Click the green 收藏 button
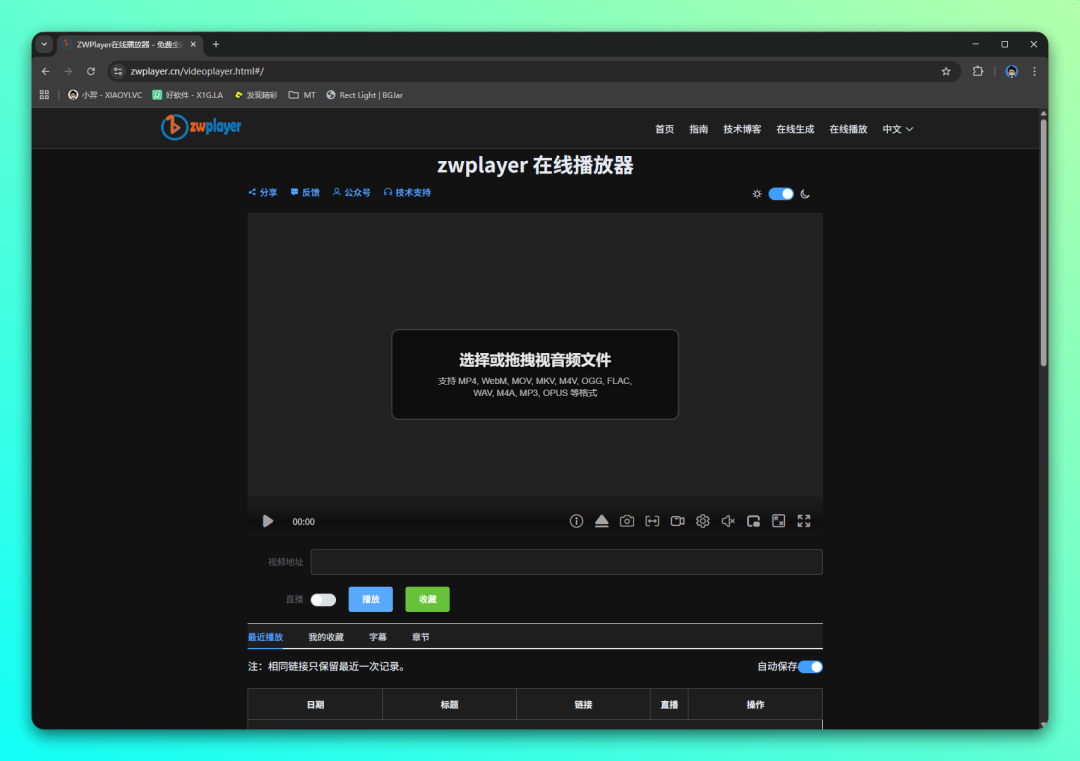Viewport: 1080px width, 761px height. pos(427,599)
